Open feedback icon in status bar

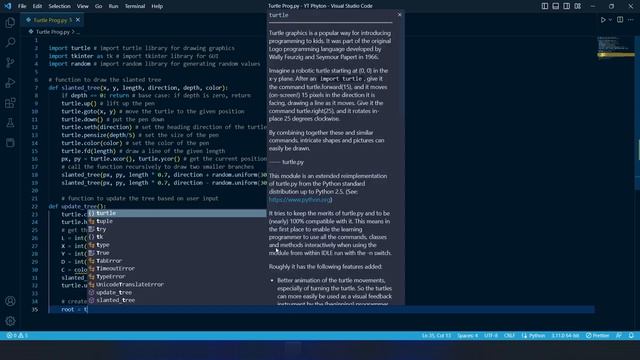pos(619,336)
